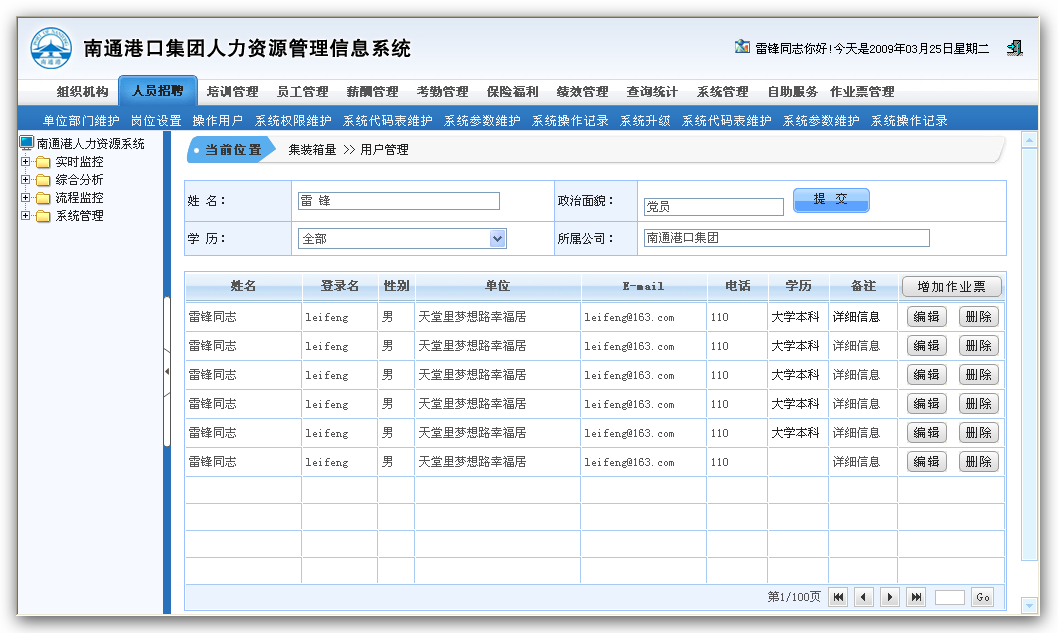Viewport: 1058px width, 633px height.
Task: Click the Go pagination button
Action: click(x=981, y=596)
